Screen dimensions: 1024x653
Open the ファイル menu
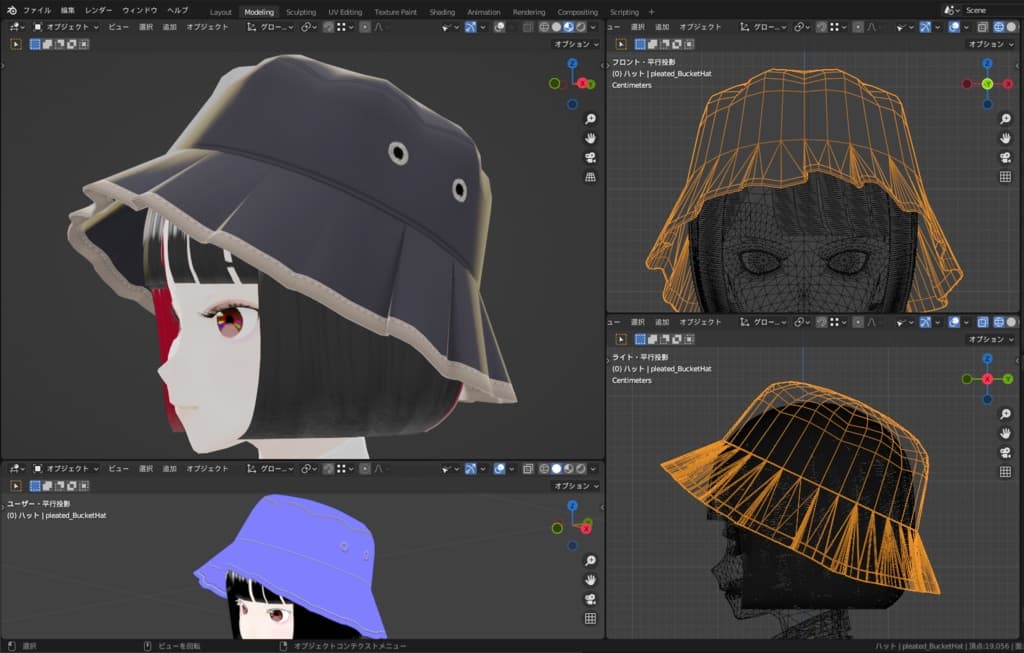click(37, 10)
